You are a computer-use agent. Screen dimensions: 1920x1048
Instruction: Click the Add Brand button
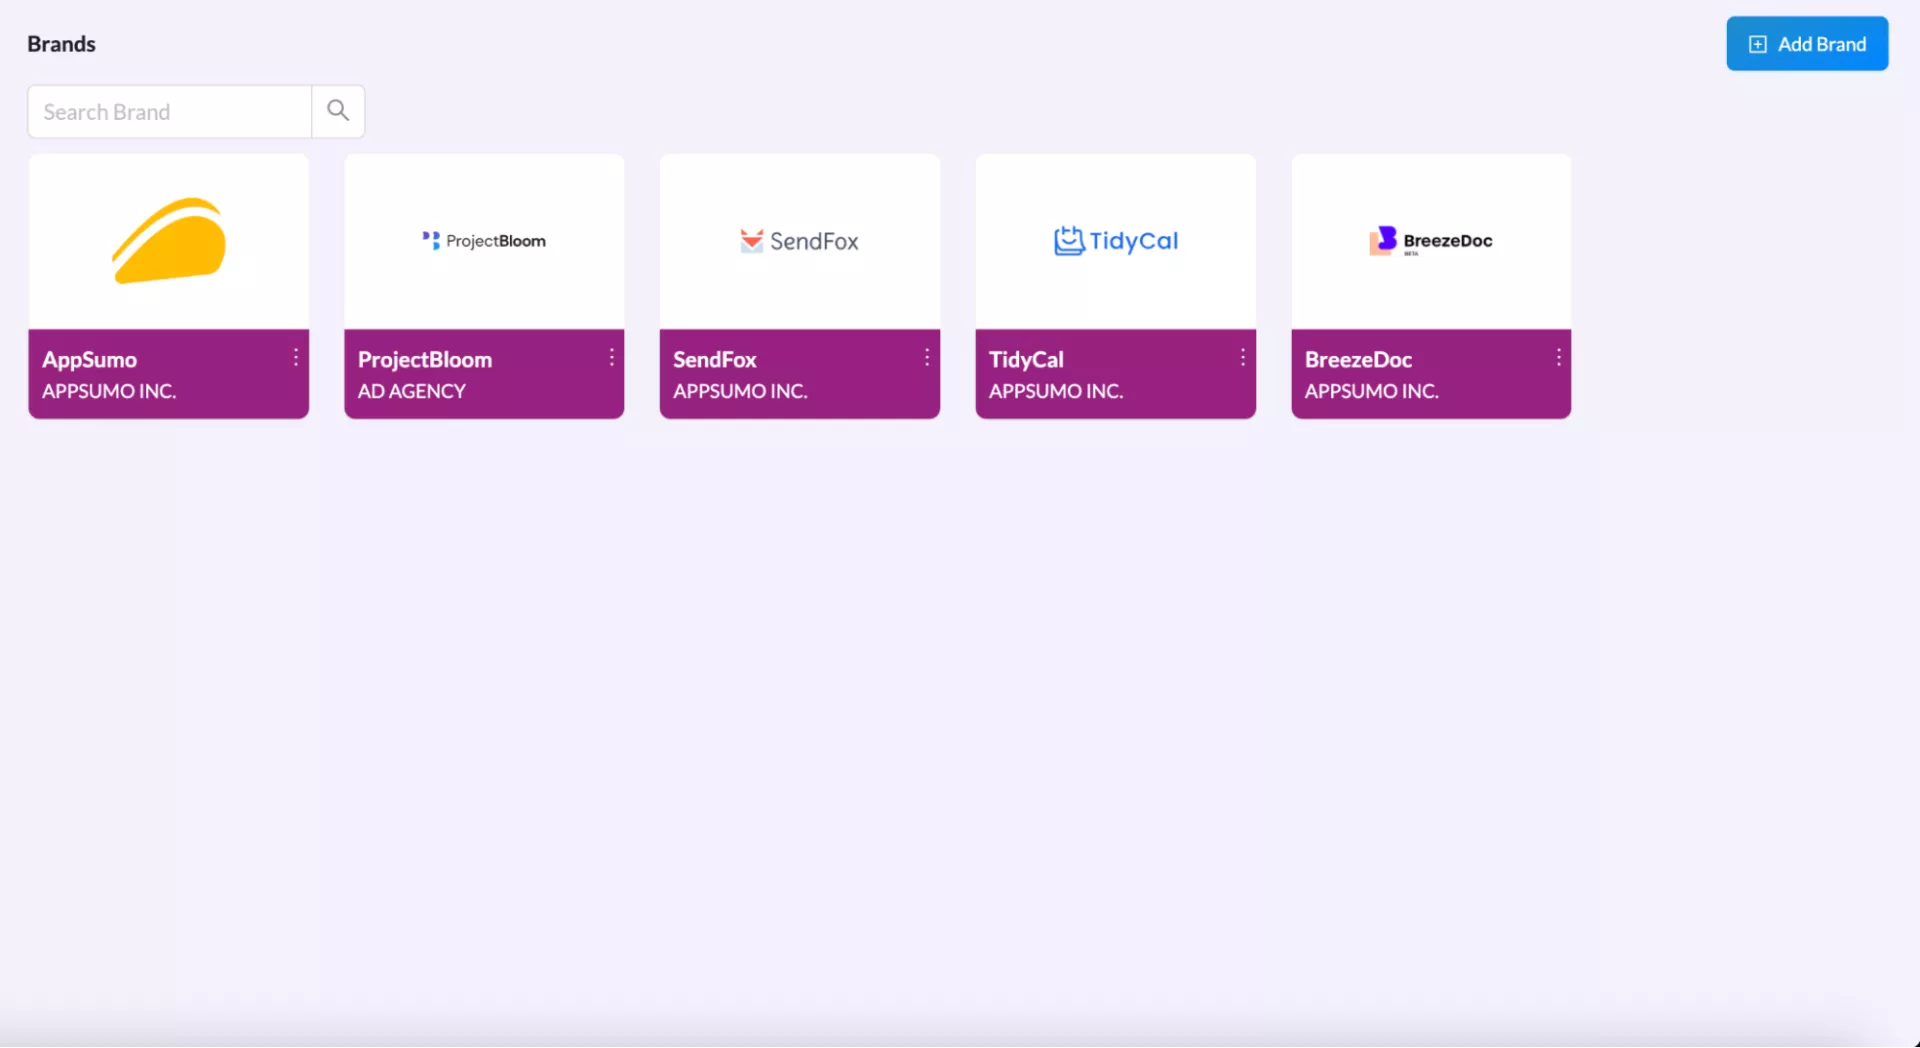click(x=1806, y=44)
